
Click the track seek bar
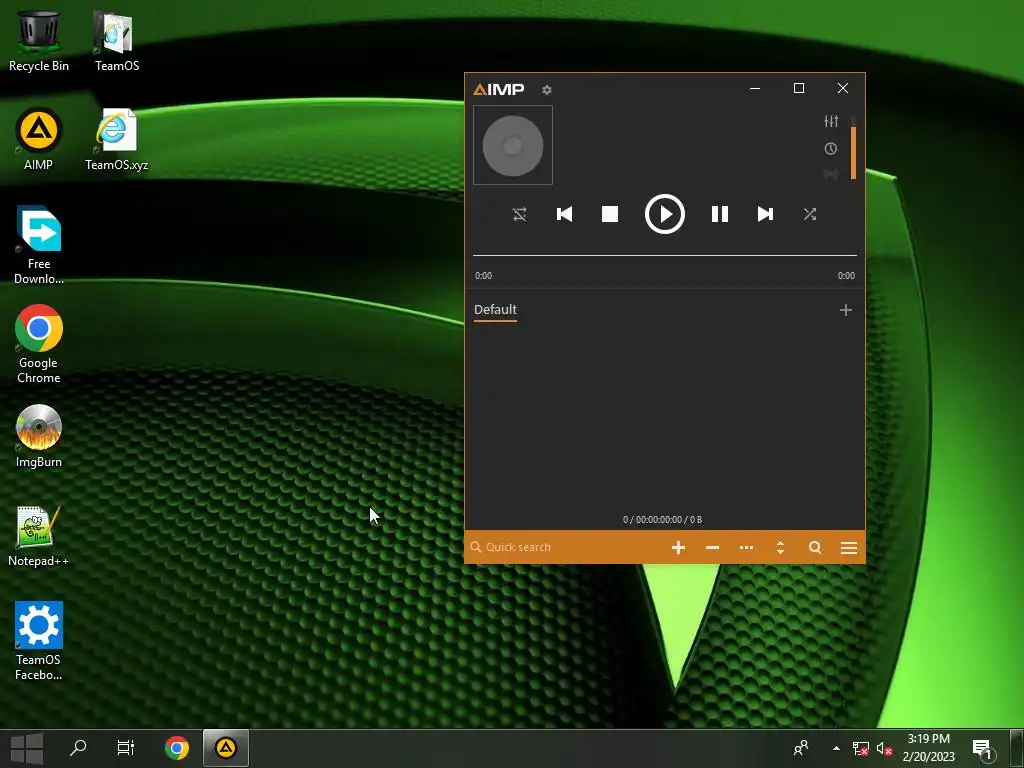tap(665, 255)
